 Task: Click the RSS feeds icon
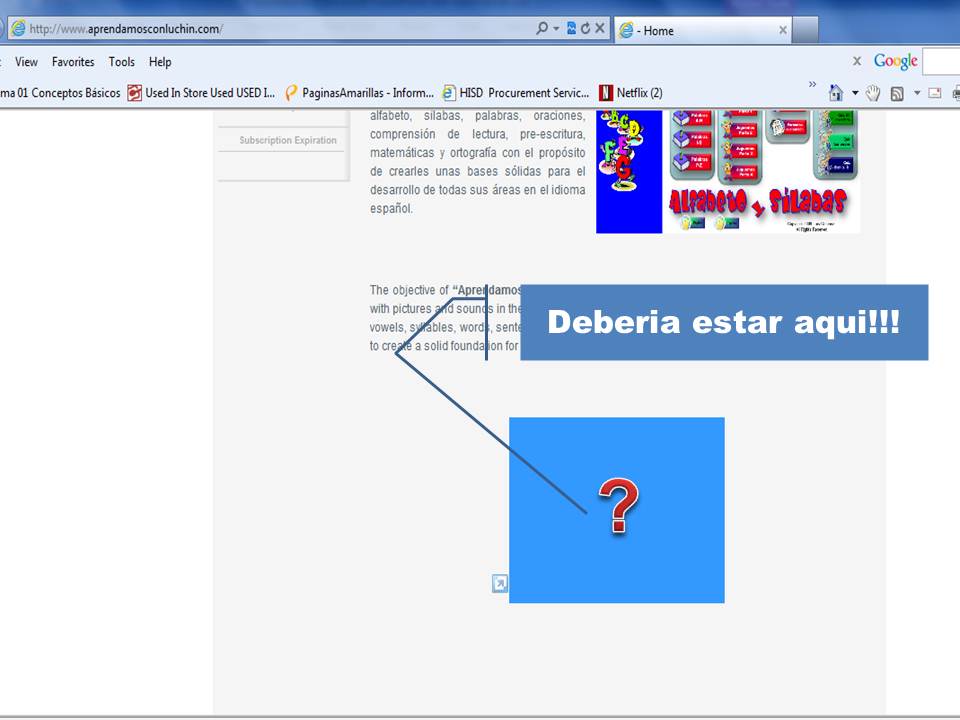(897, 94)
